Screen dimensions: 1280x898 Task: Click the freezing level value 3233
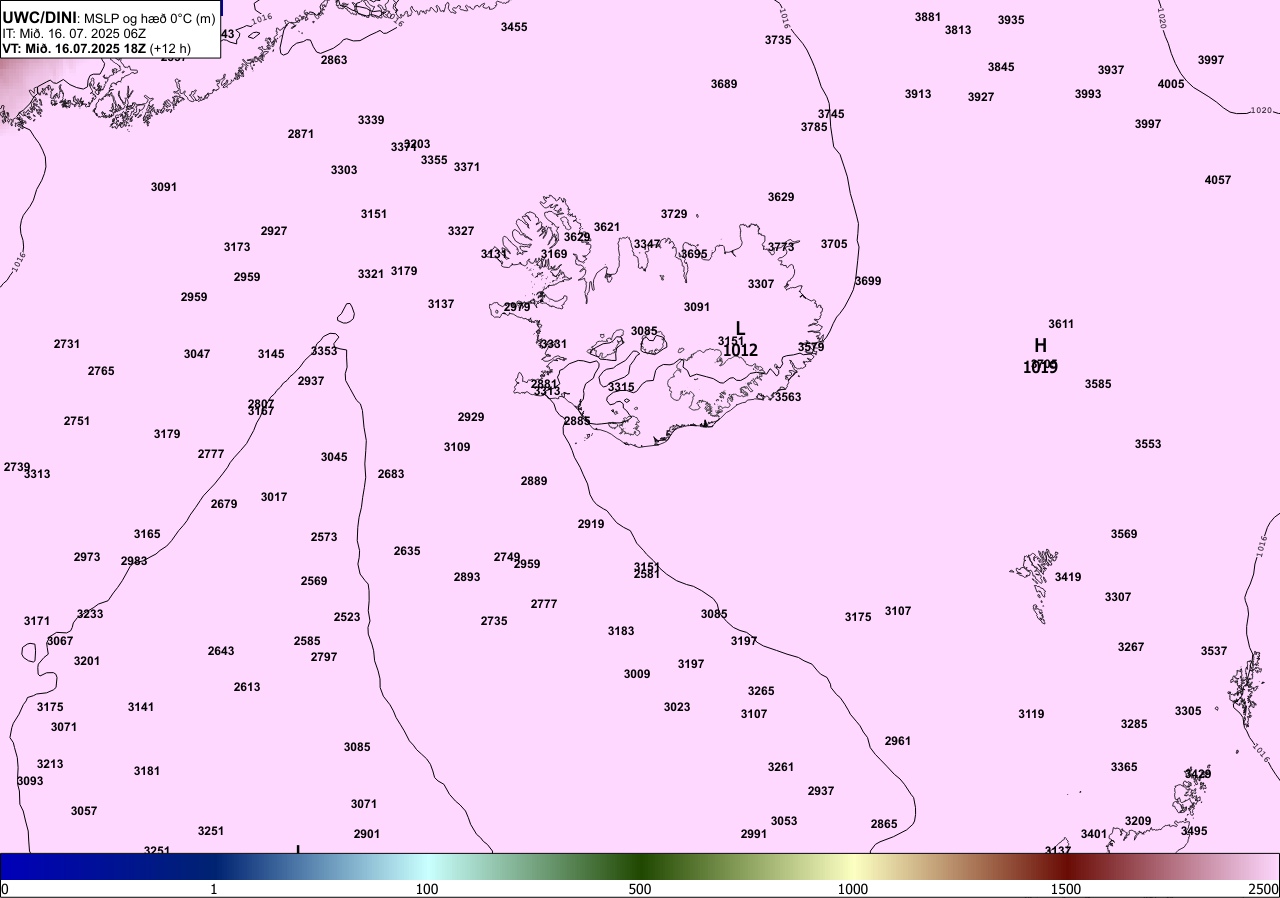pos(90,614)
